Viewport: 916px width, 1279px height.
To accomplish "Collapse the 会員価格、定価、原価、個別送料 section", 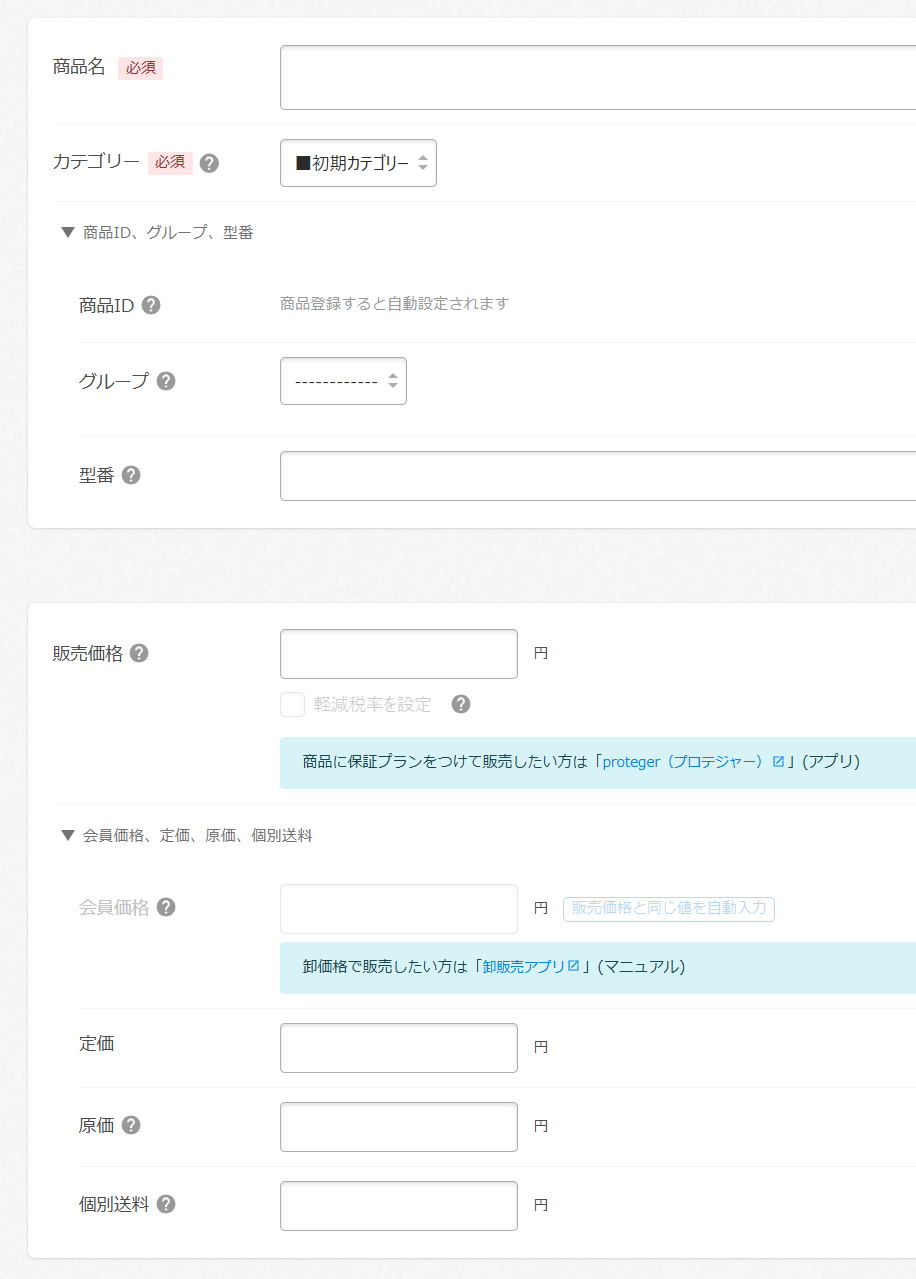I will click(68, 835).
